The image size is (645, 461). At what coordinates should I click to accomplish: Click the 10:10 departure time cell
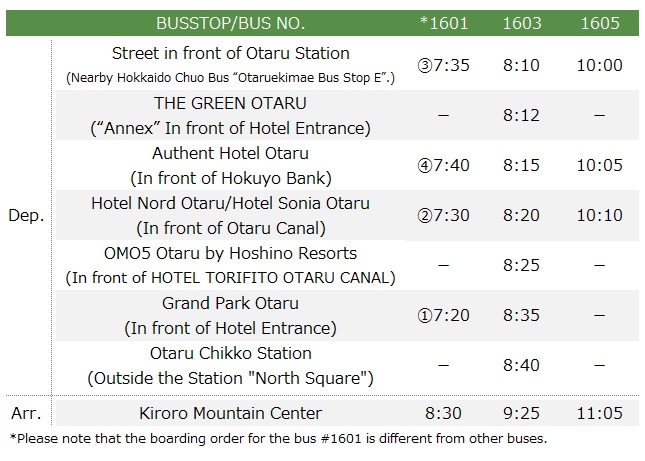pos(600,216)
